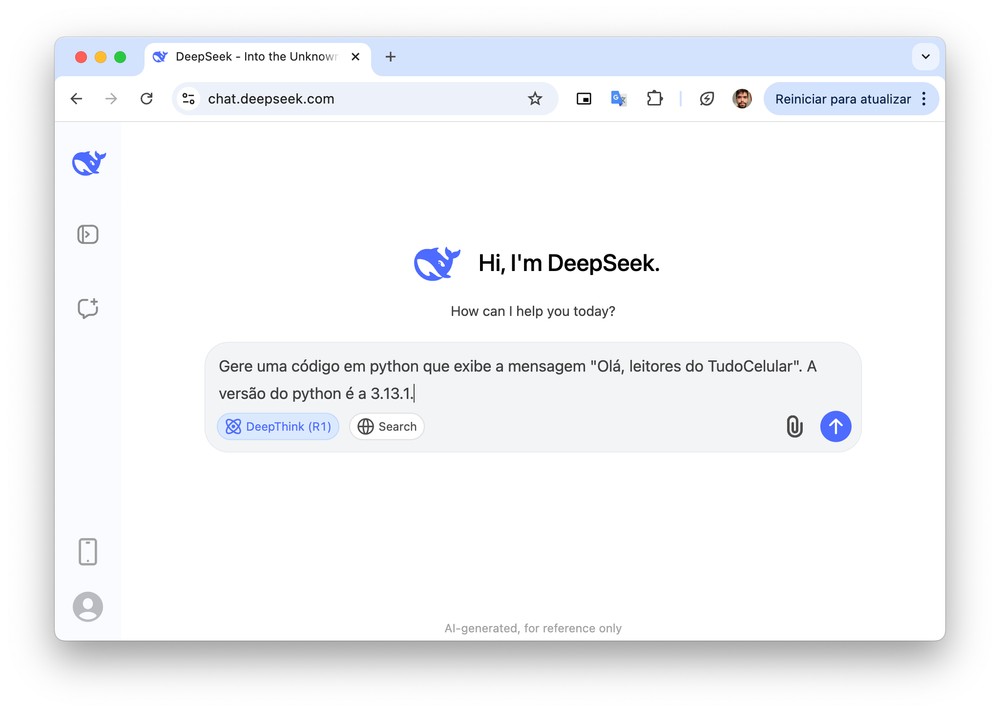
Task: Click the macOS green fullscreen window button
Action: [120, 57]
